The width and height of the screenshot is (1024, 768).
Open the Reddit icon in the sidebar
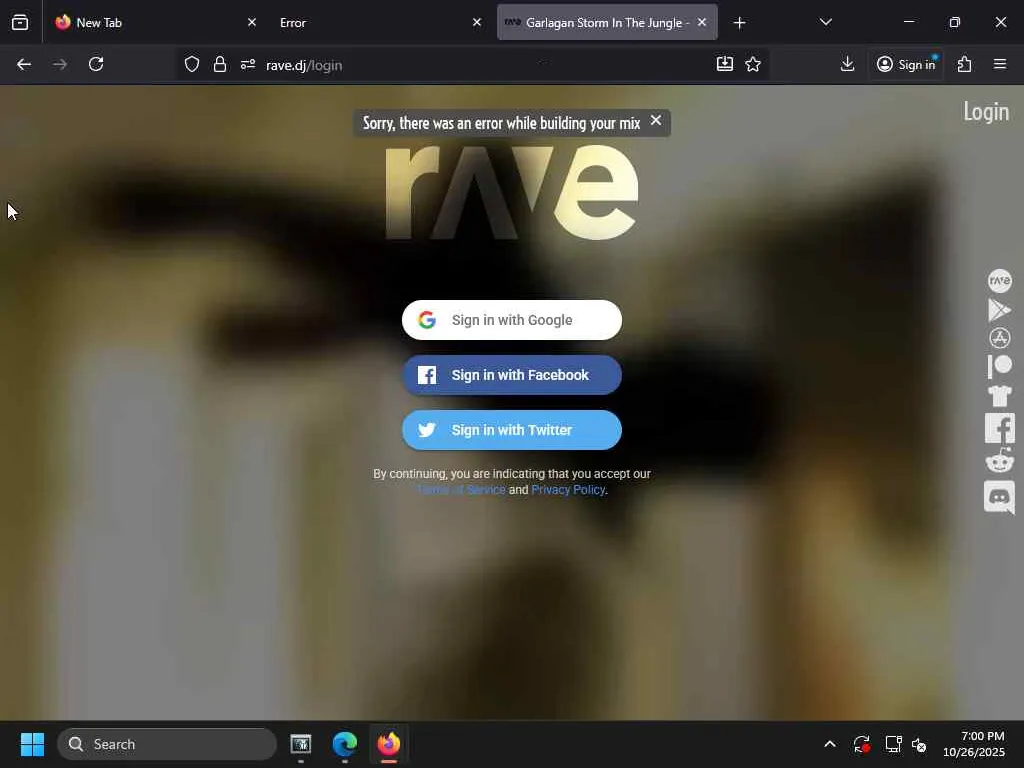tap(999, 460)
